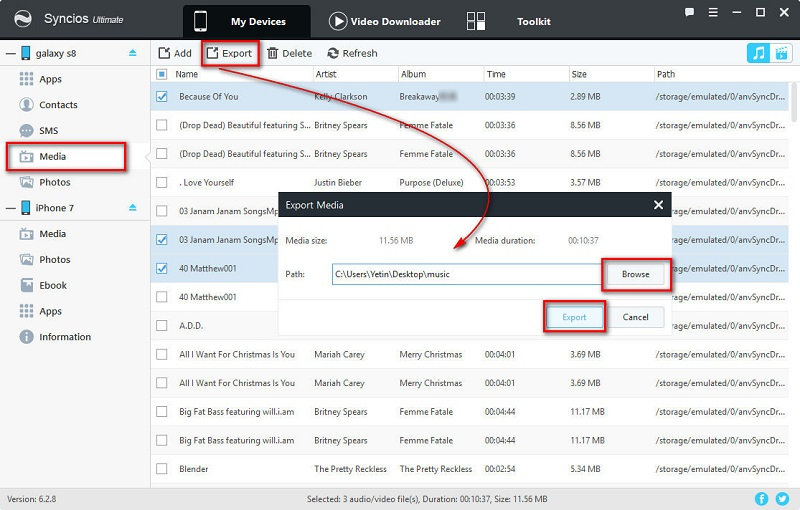Check the Blender song checkbox

pyautogui.click(x=162, y=469)
